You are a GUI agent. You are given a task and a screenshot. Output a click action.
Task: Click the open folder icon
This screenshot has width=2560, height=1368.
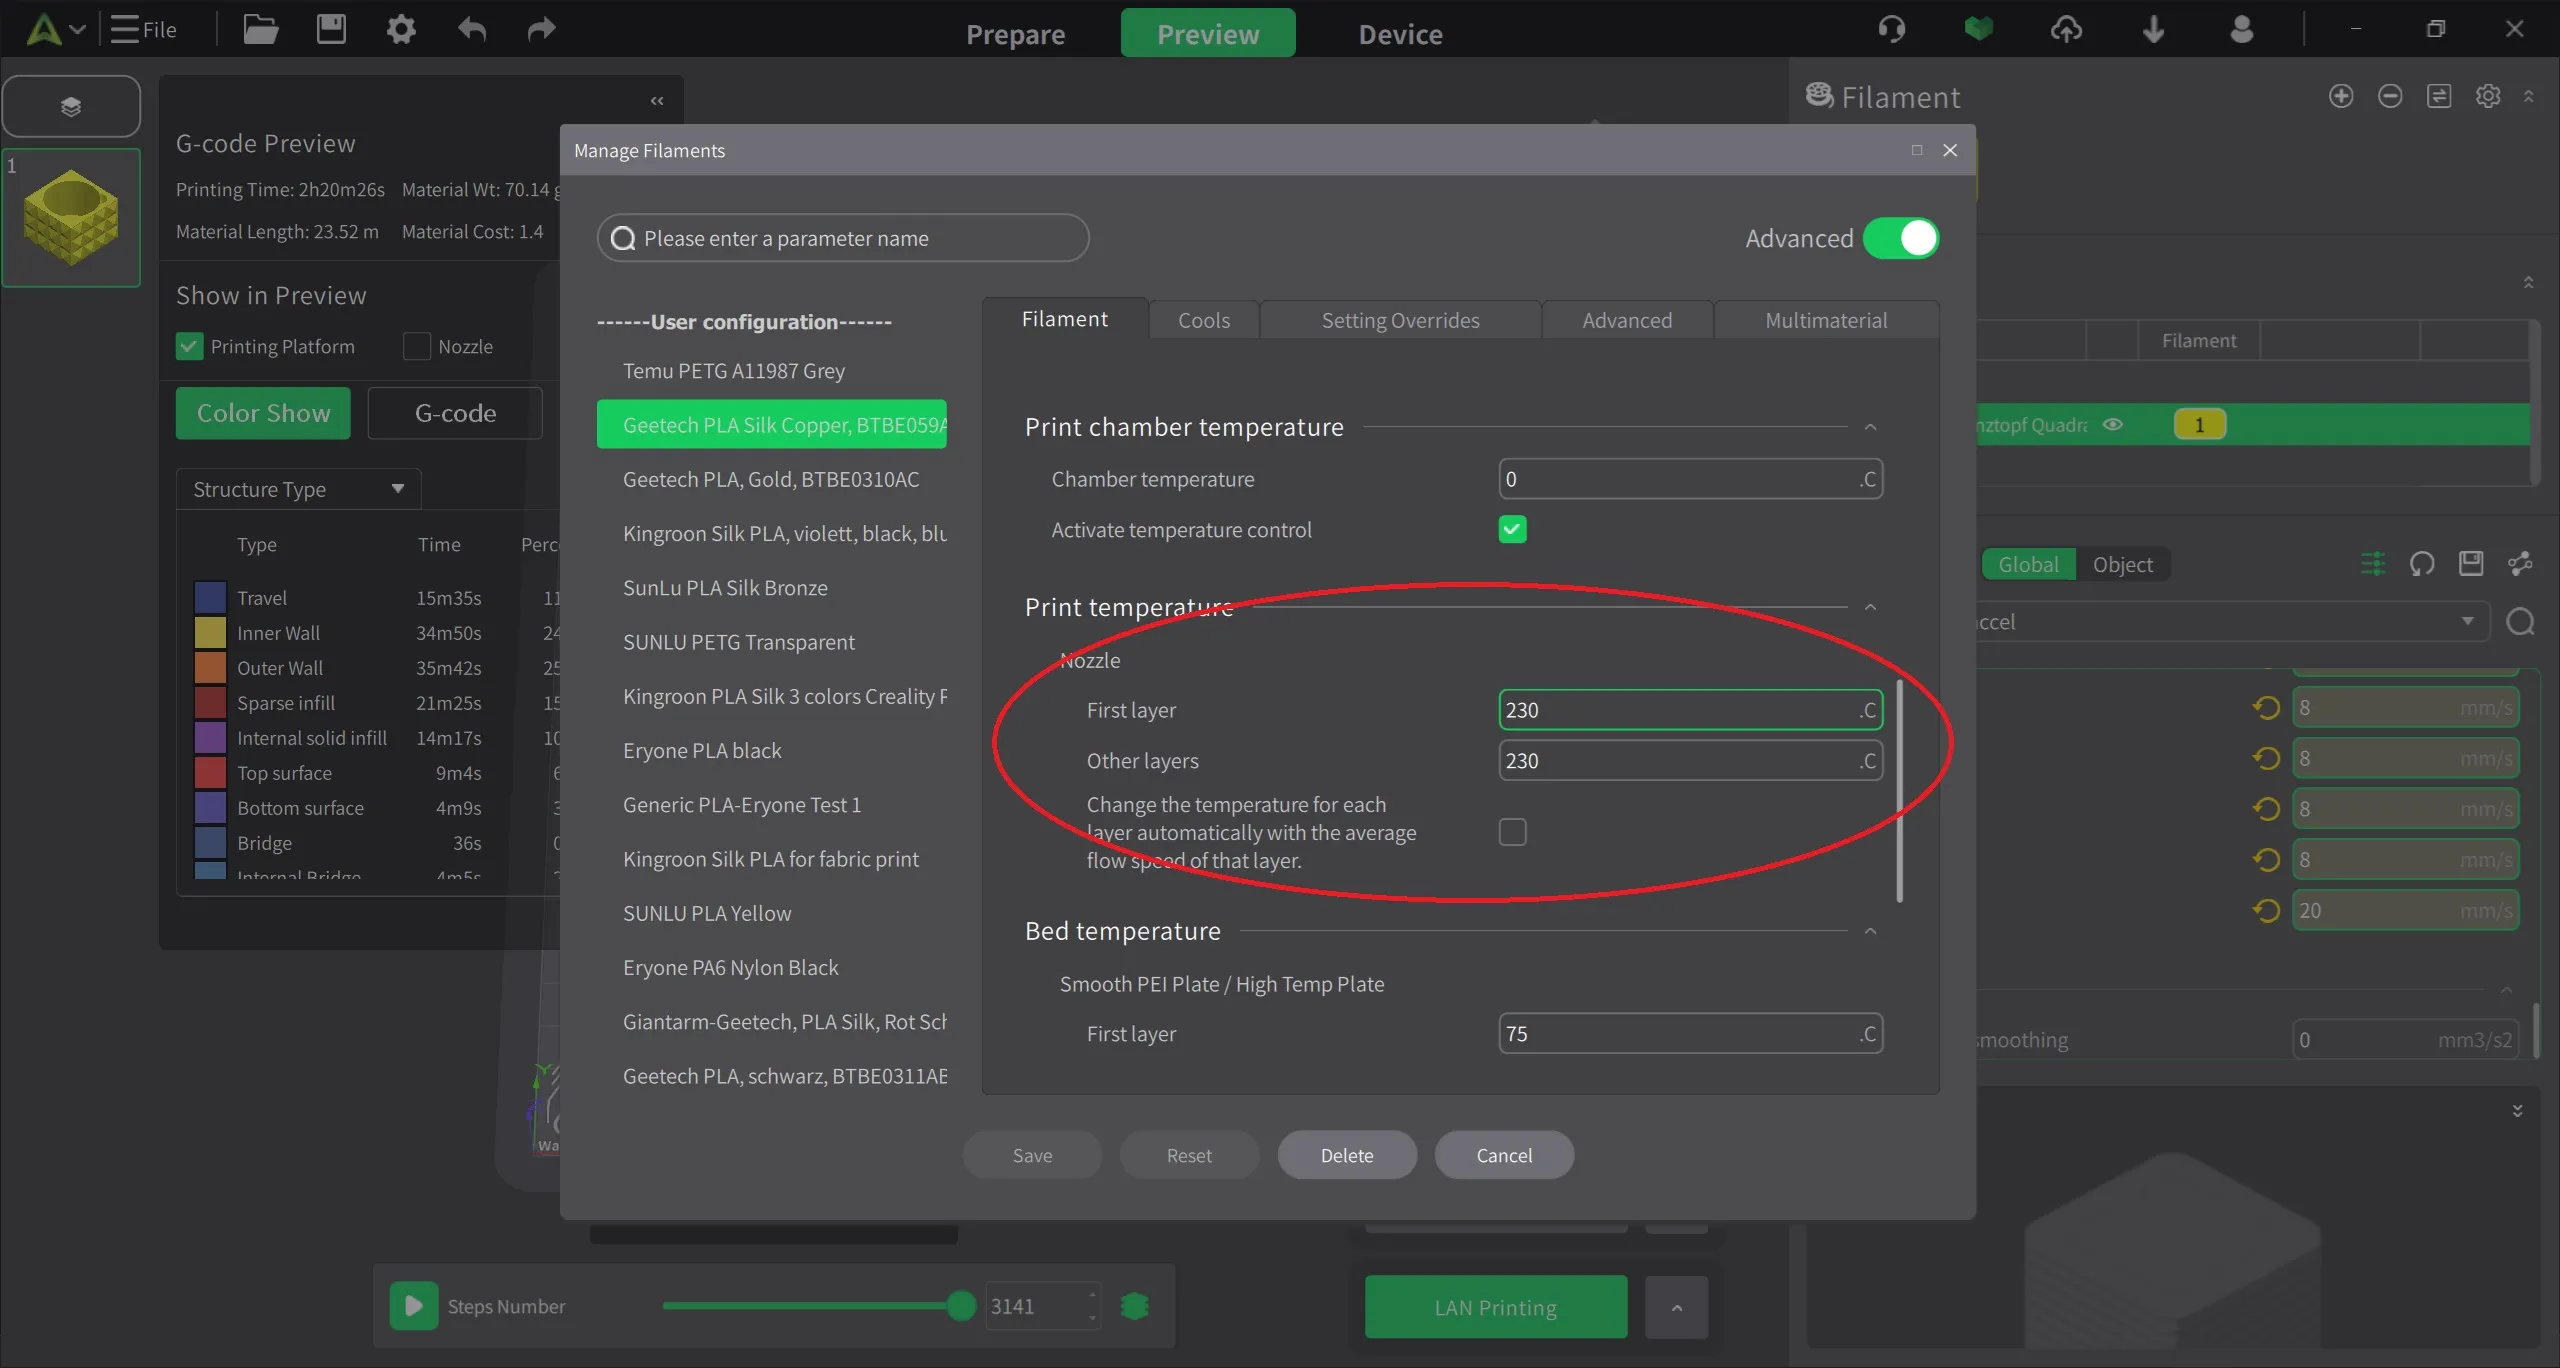point(260,30)
